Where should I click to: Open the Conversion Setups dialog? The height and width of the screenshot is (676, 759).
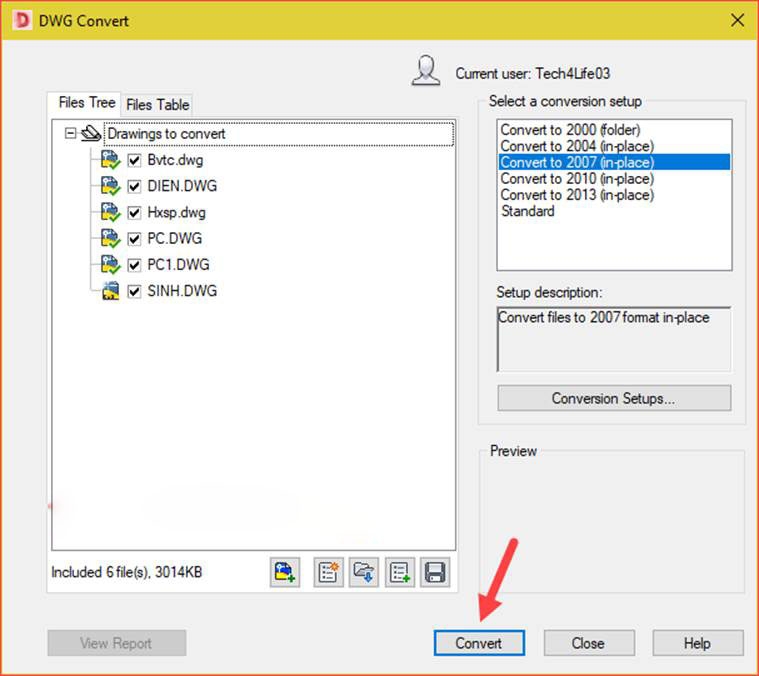coord(614,398)
